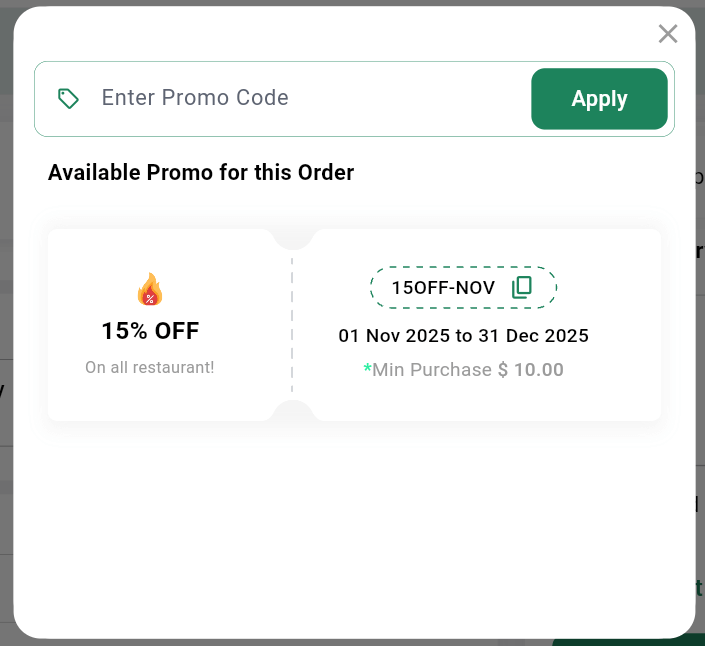Click the green asterisk before Min Purchase
Screen dimensions: 705x646
click(x=367, y=369)
